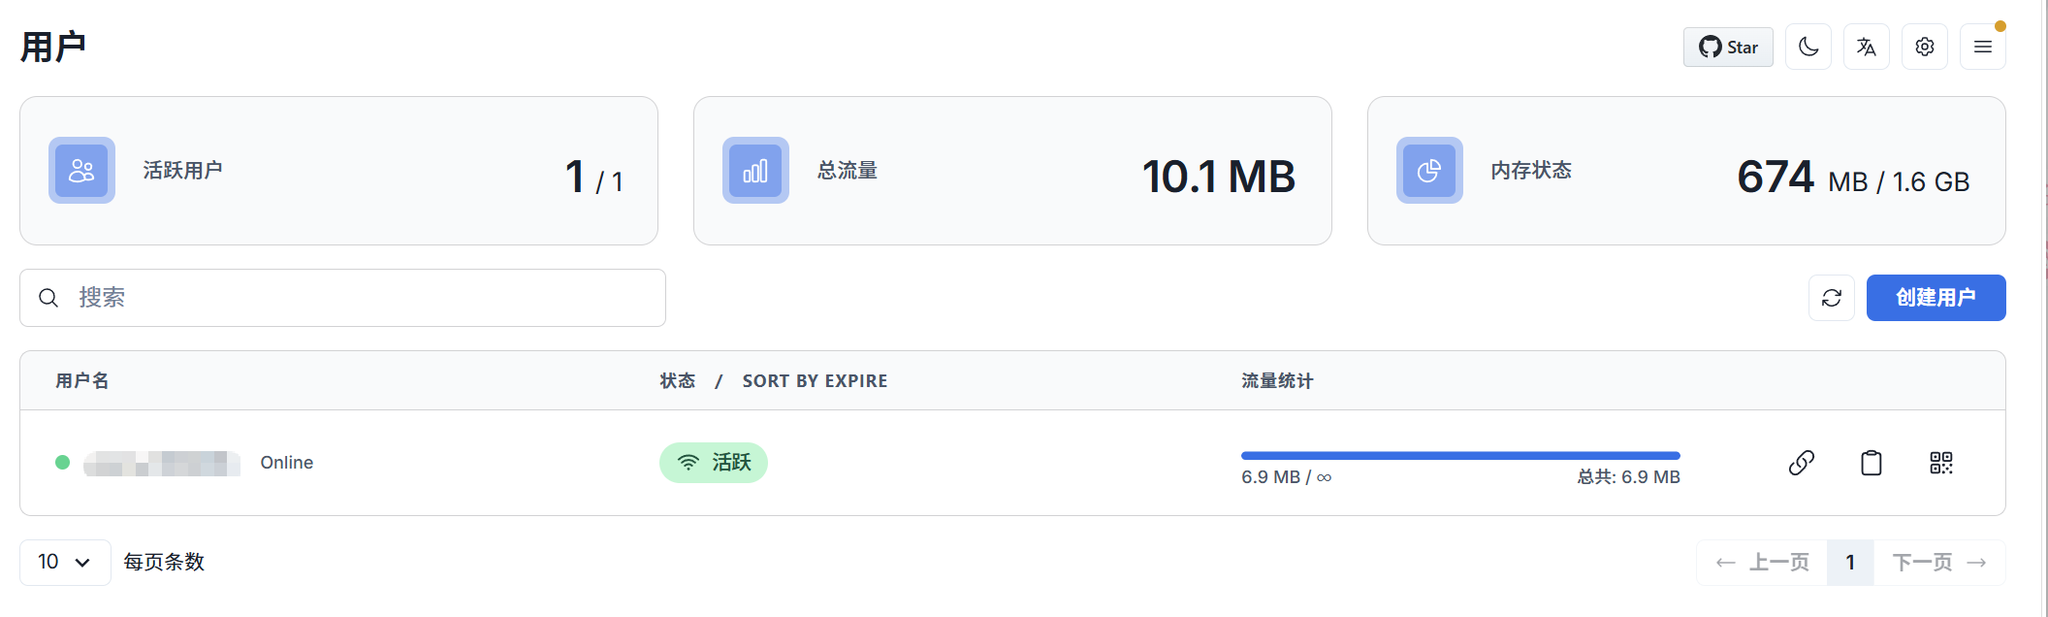
Task: Click the 用户 page heading
Action: pyautogui.click(x=53, y=47)
